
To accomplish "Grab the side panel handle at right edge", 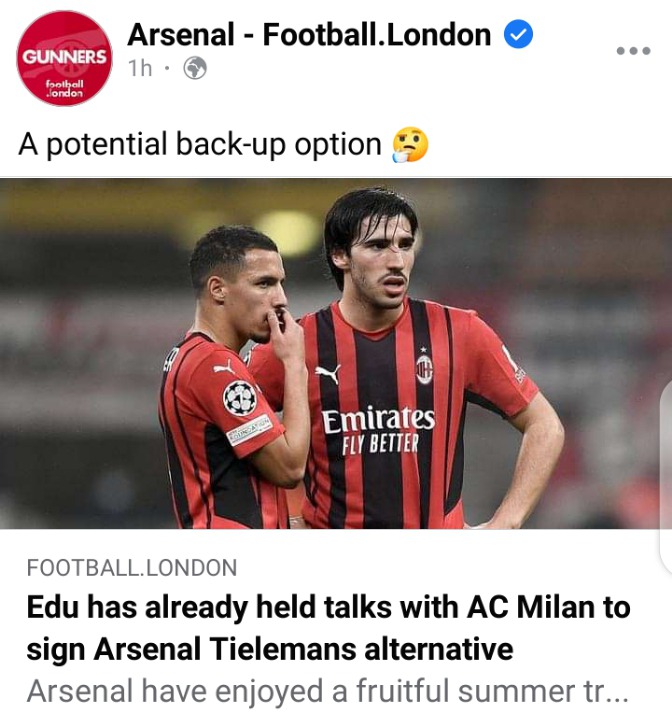I will [666, 479].
